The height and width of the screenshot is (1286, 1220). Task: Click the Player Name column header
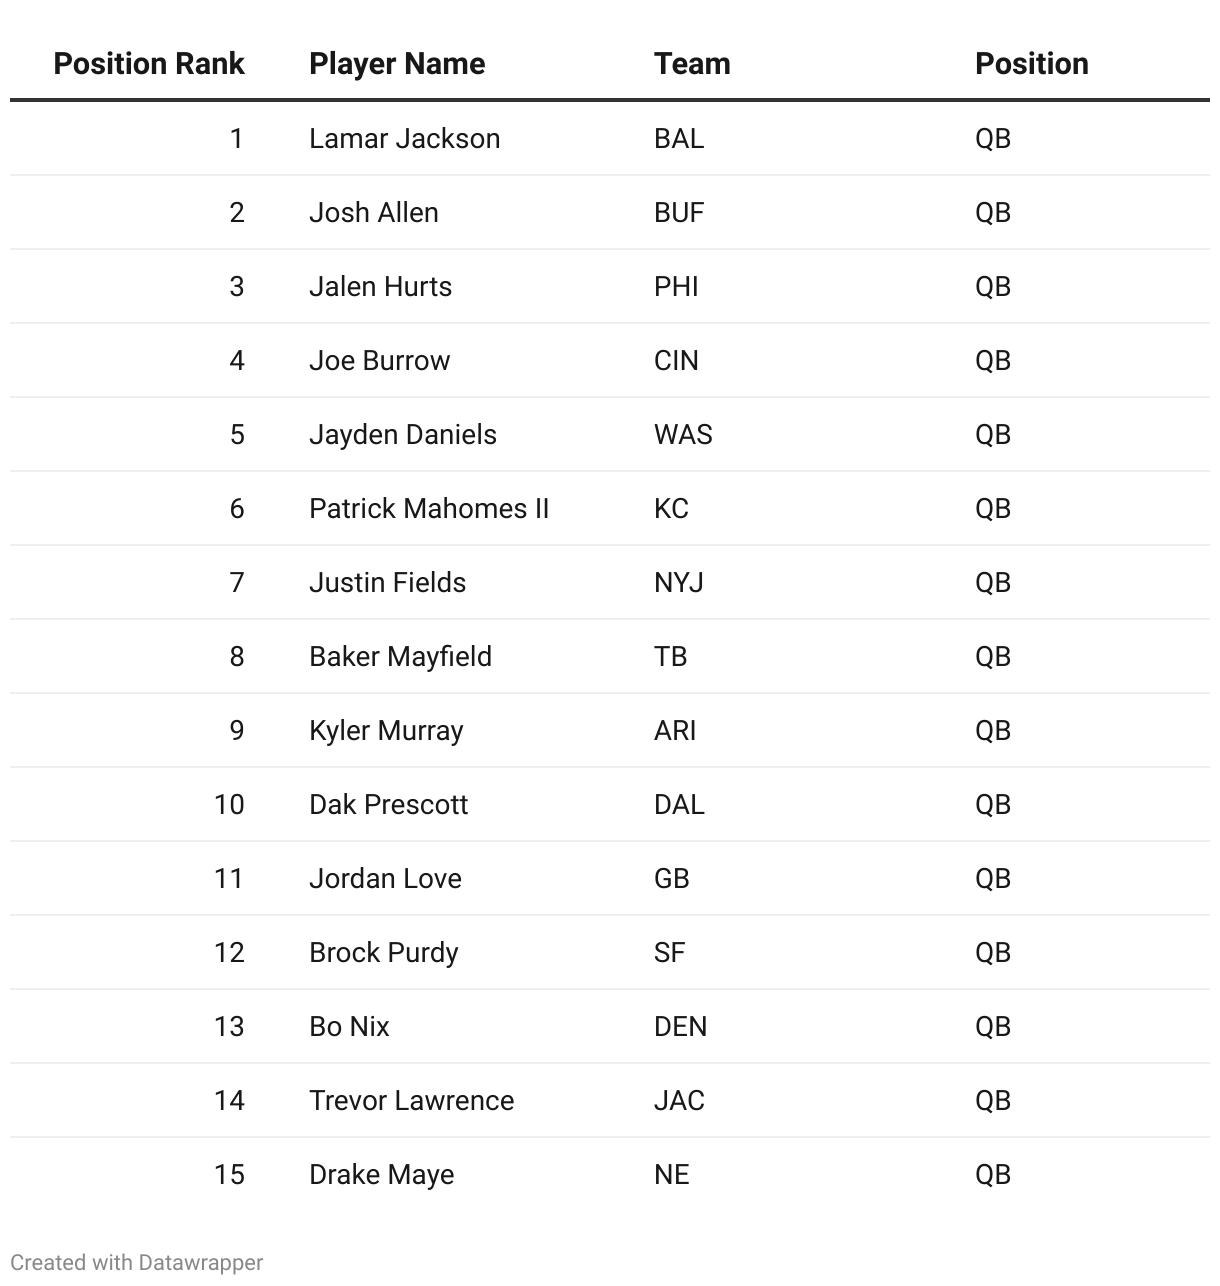[x=397, y=64]
